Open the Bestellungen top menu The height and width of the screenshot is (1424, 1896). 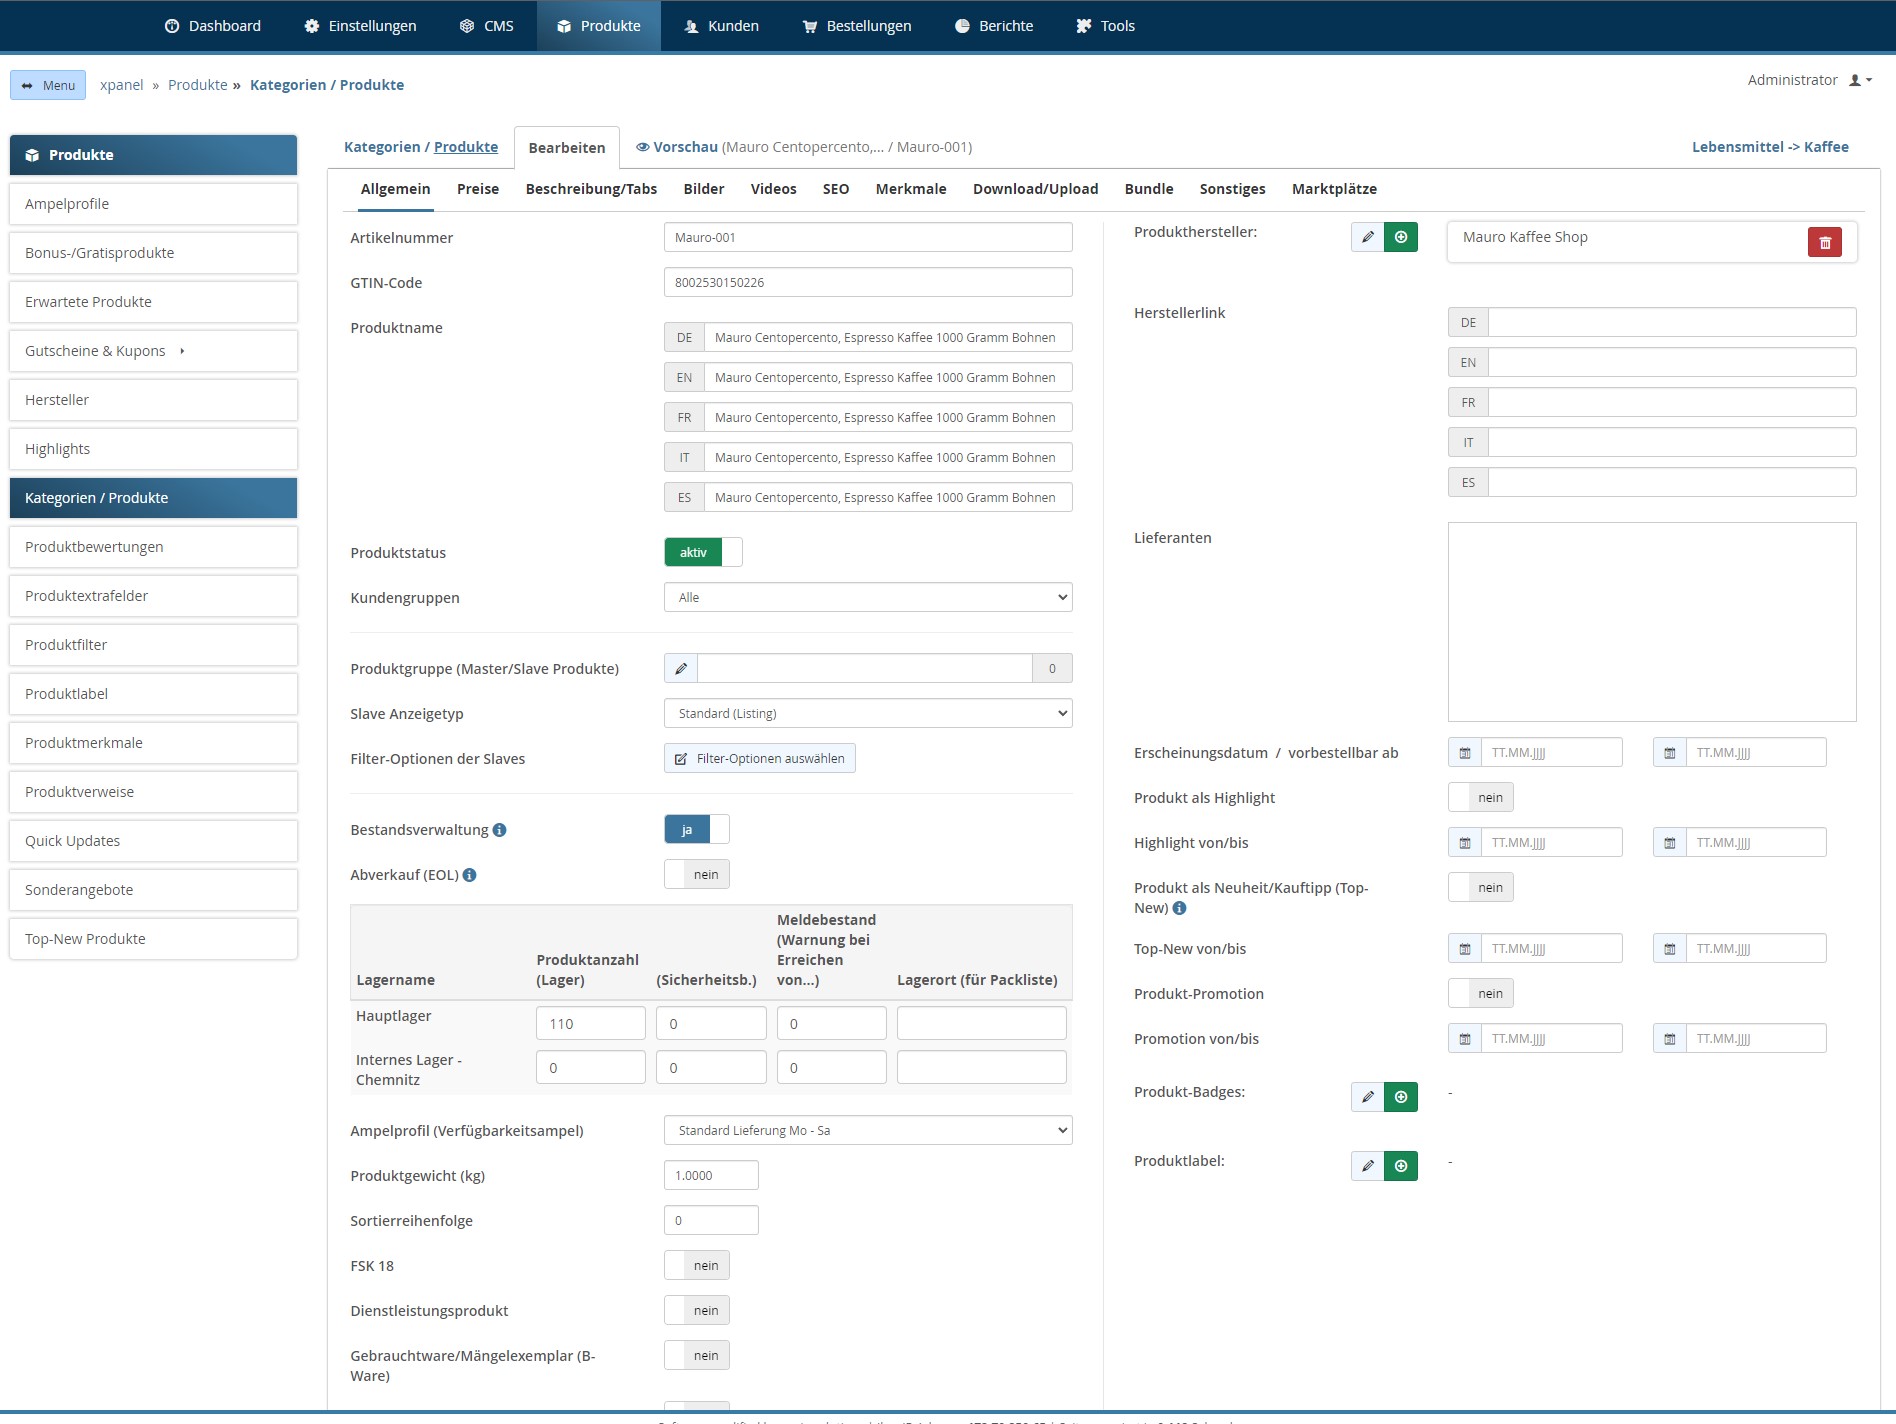tap(857, 26)
